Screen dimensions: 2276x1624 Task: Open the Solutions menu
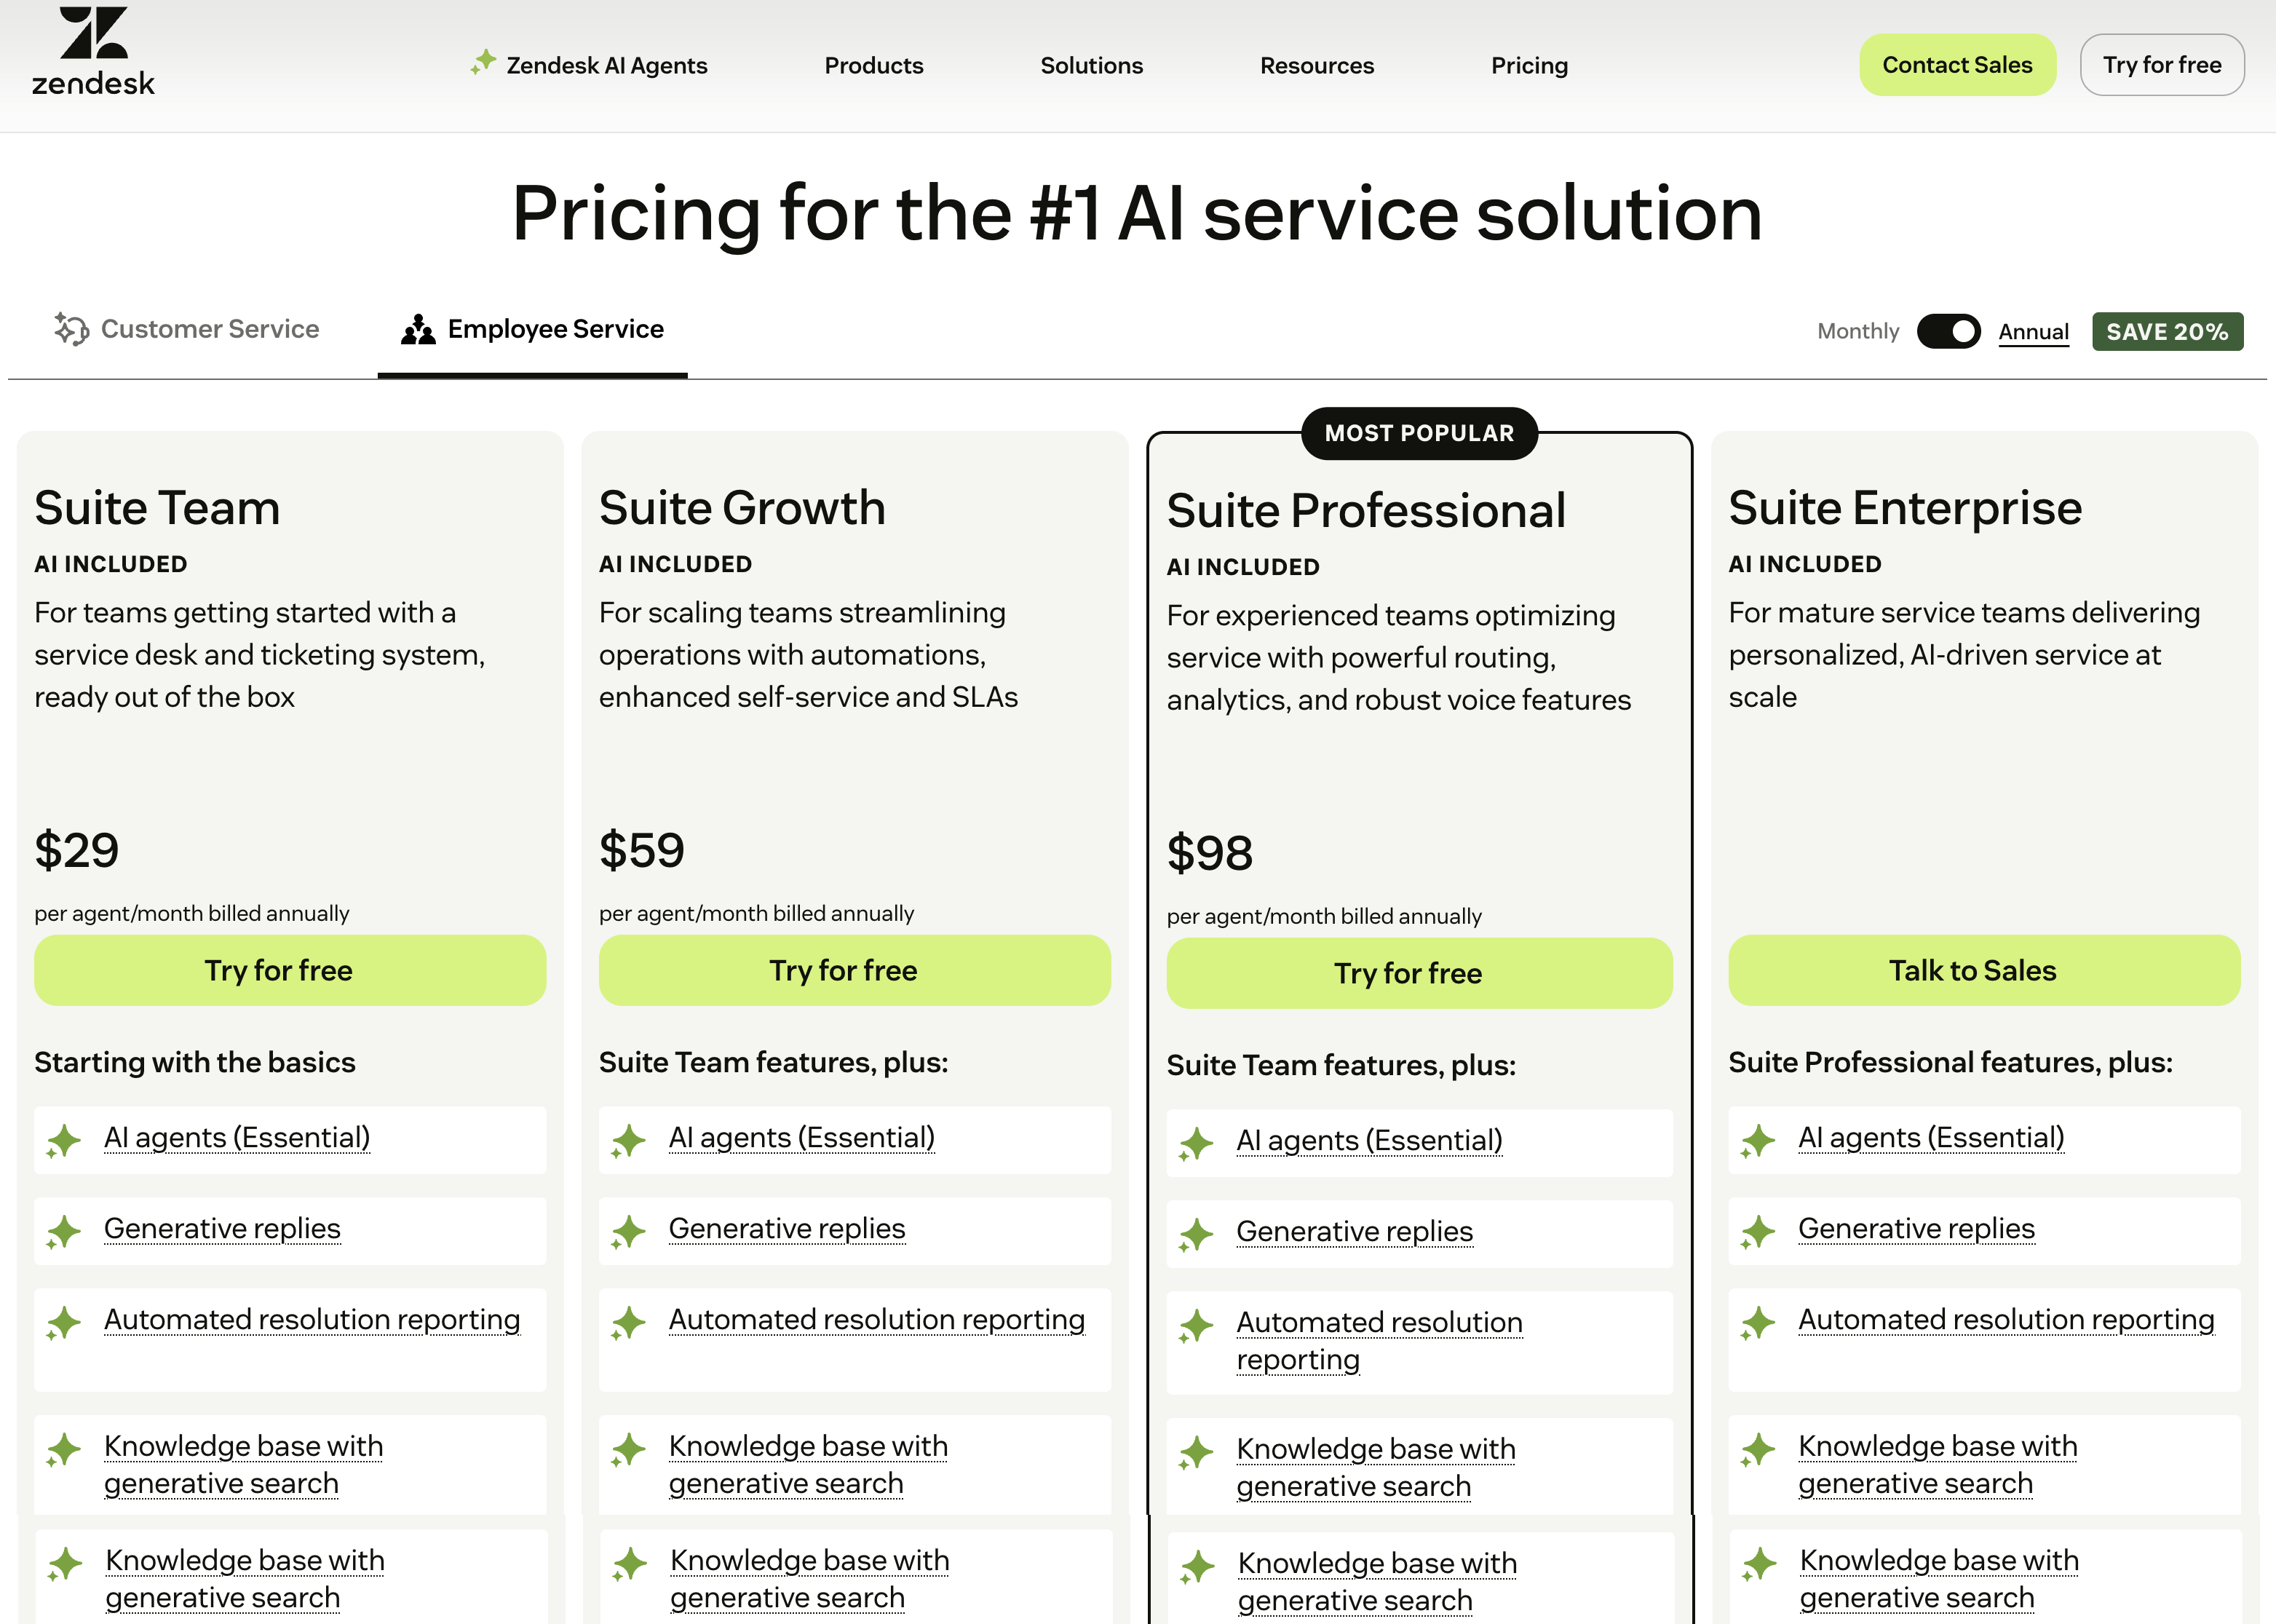[x=1091, y=65]
